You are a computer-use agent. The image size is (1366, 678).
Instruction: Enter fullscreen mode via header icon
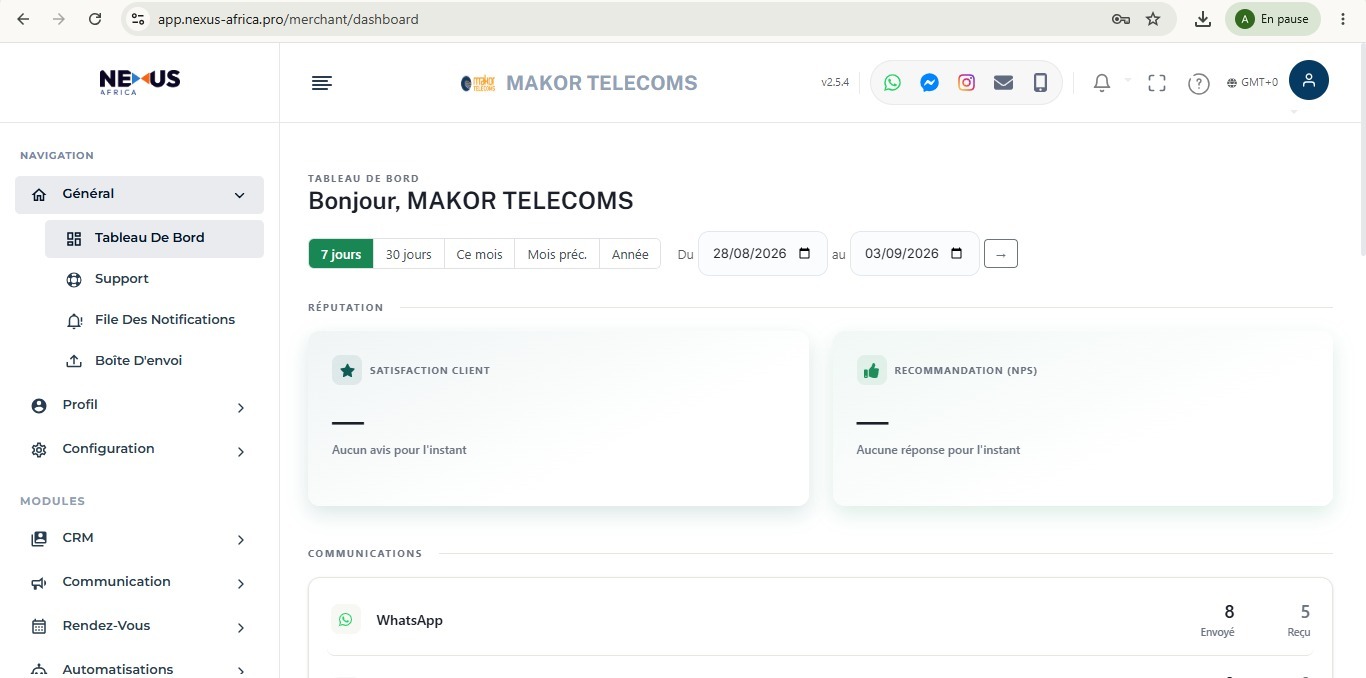pos(1157,83)
